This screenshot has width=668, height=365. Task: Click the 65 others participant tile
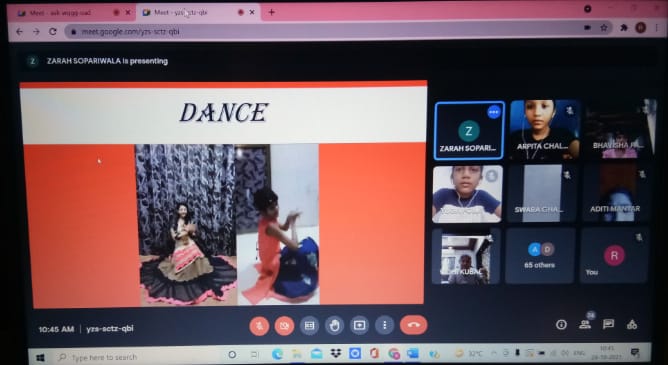540,255
